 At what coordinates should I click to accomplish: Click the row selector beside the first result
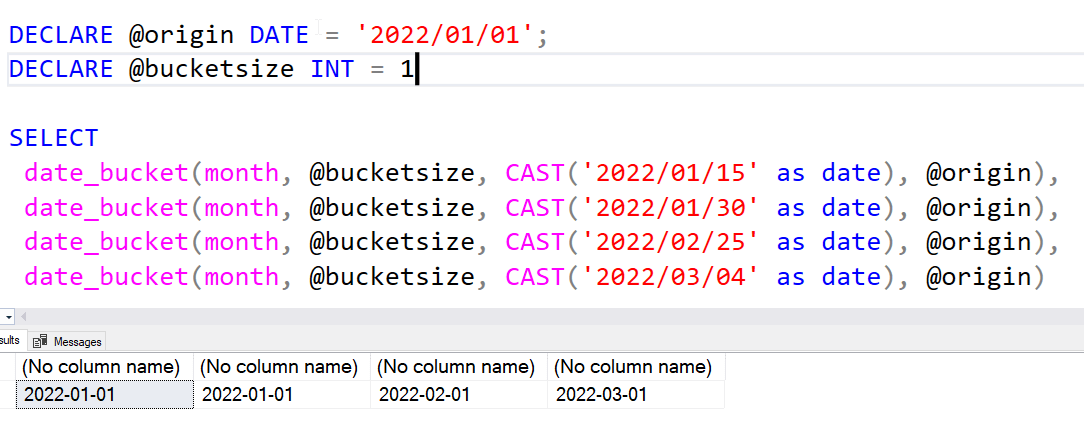7,395
